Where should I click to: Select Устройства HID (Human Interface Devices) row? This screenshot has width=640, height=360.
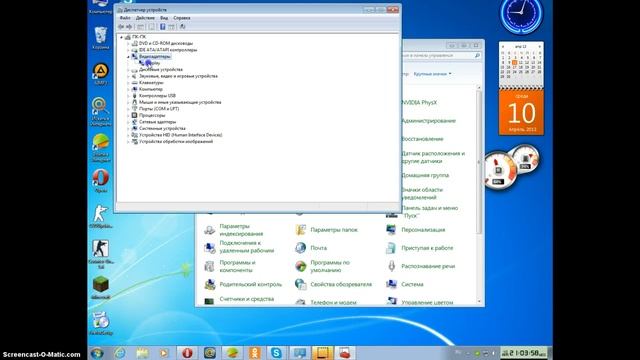(180, 135)
